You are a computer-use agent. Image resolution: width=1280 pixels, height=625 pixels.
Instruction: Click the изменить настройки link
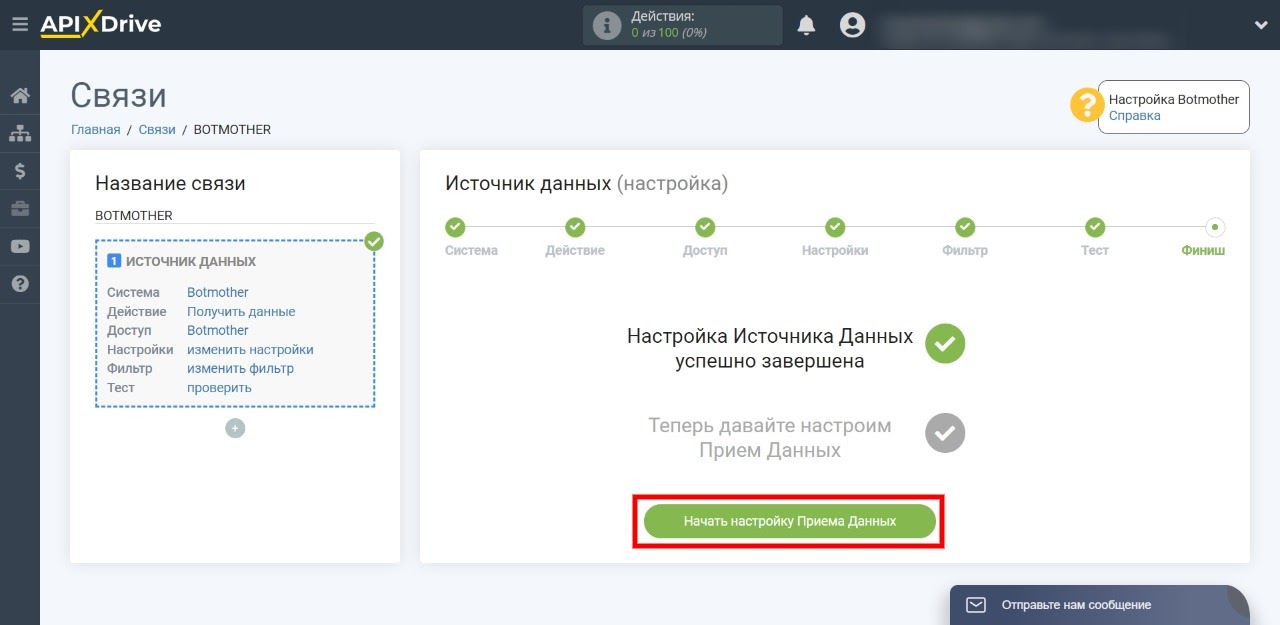250,350
